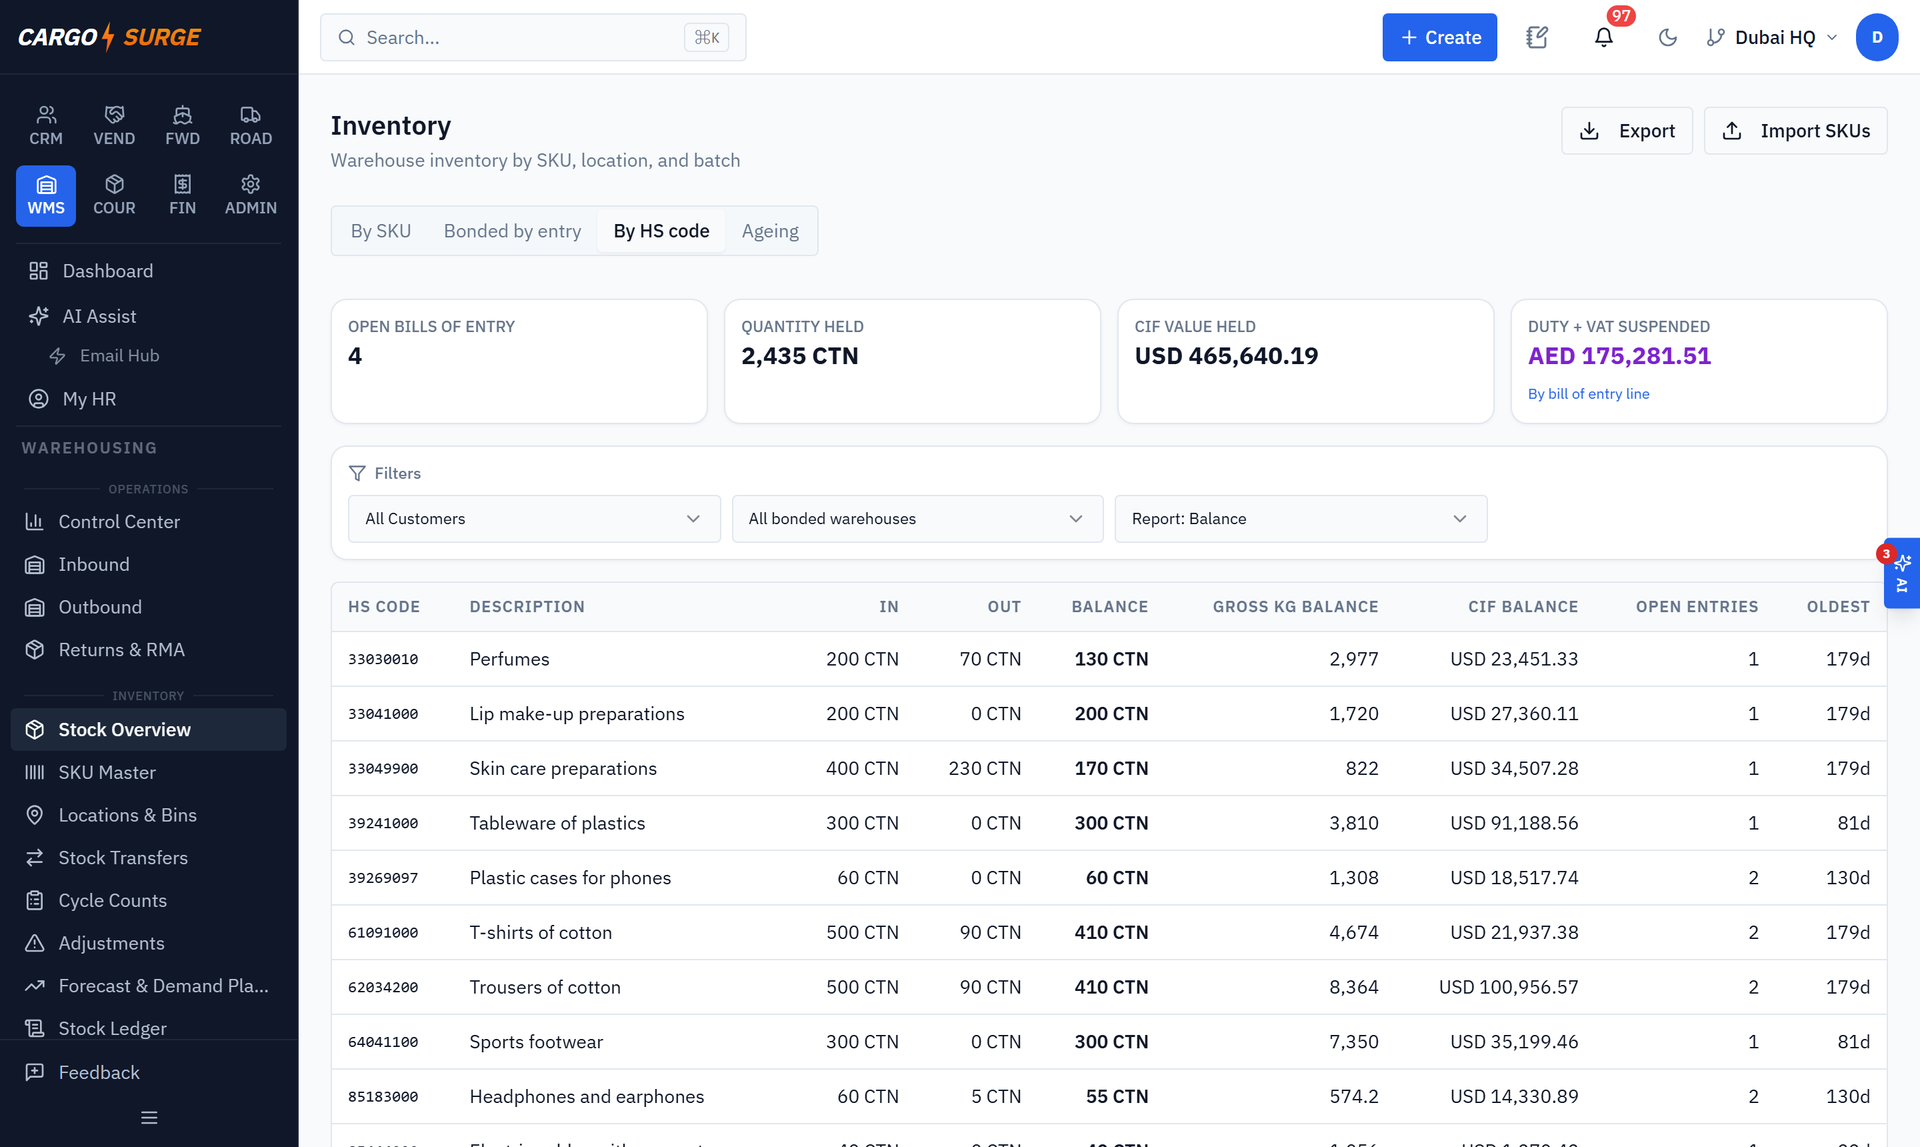Focus the Search input field
Viewport: 1920px width, 1147px height.
point(533,37)
